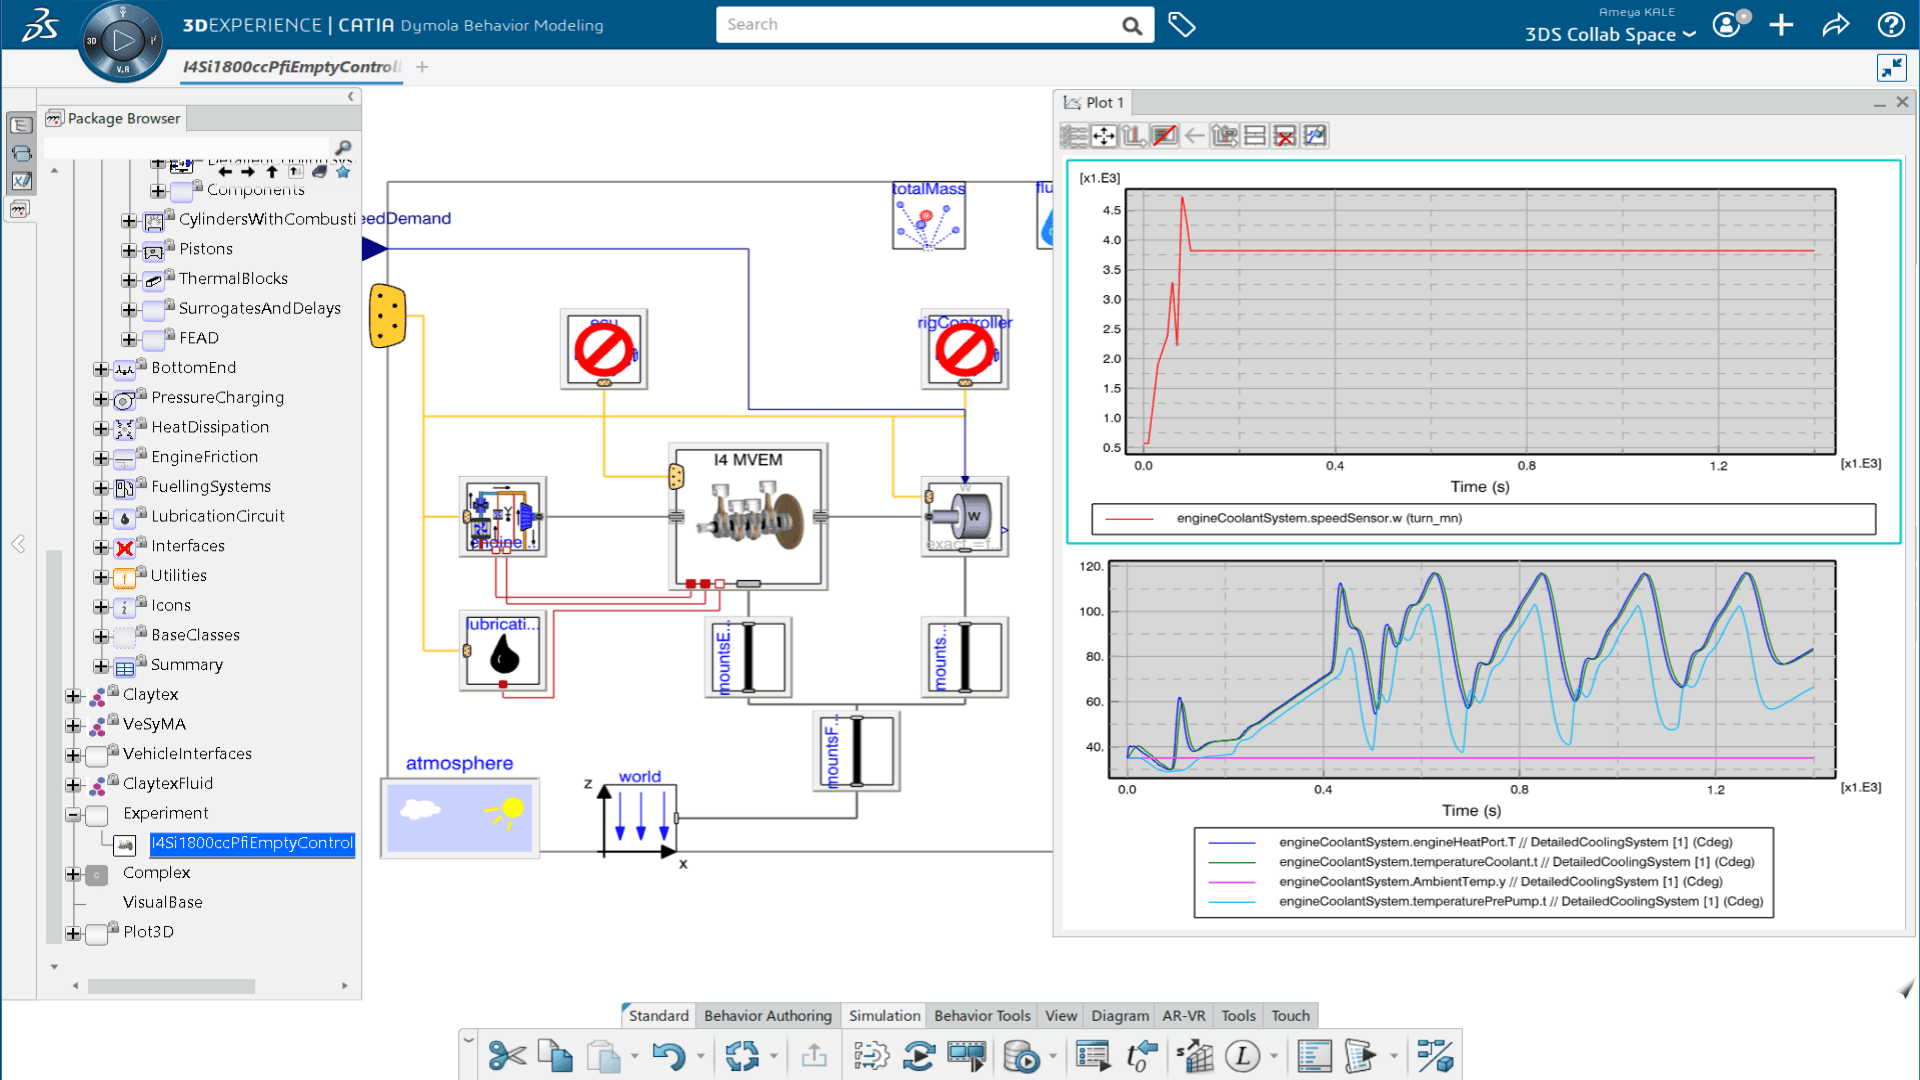Click the magnifier icon in Package Browser

[x=343, y=148]
